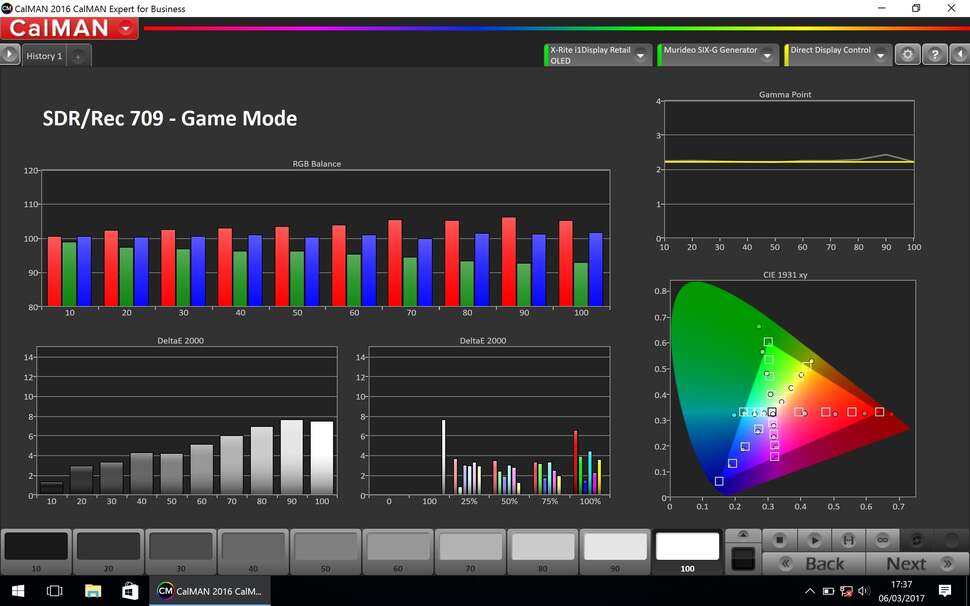
Task: Open help via the question mark icon
Action: (935, 54)
